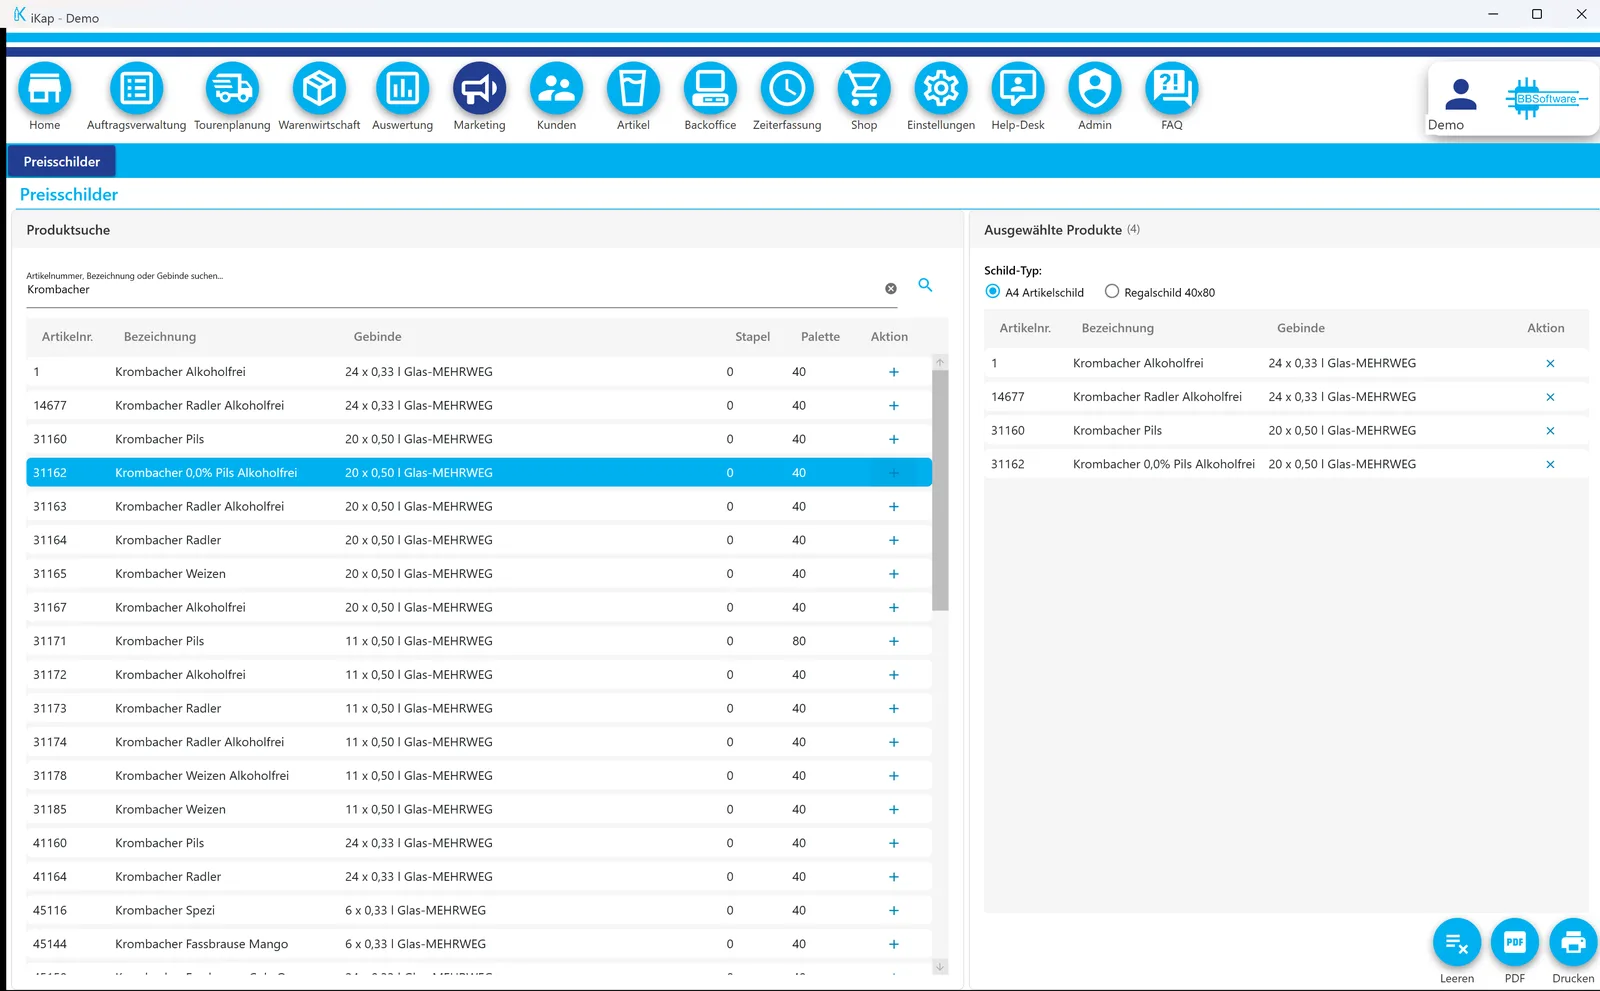Image resolution: width=1600 pixels, height=991 pixels.
Task: Add article 31163 Radler Alkoholfrei
Action: point(894,507)
